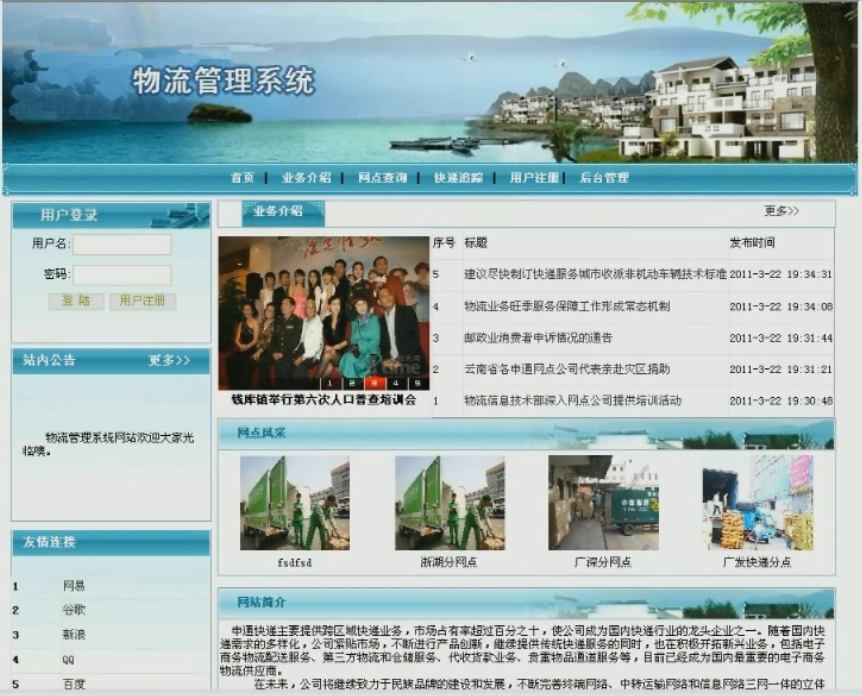
Task: Select slideshow page number 5 indicator
Action: coord(418,383)
